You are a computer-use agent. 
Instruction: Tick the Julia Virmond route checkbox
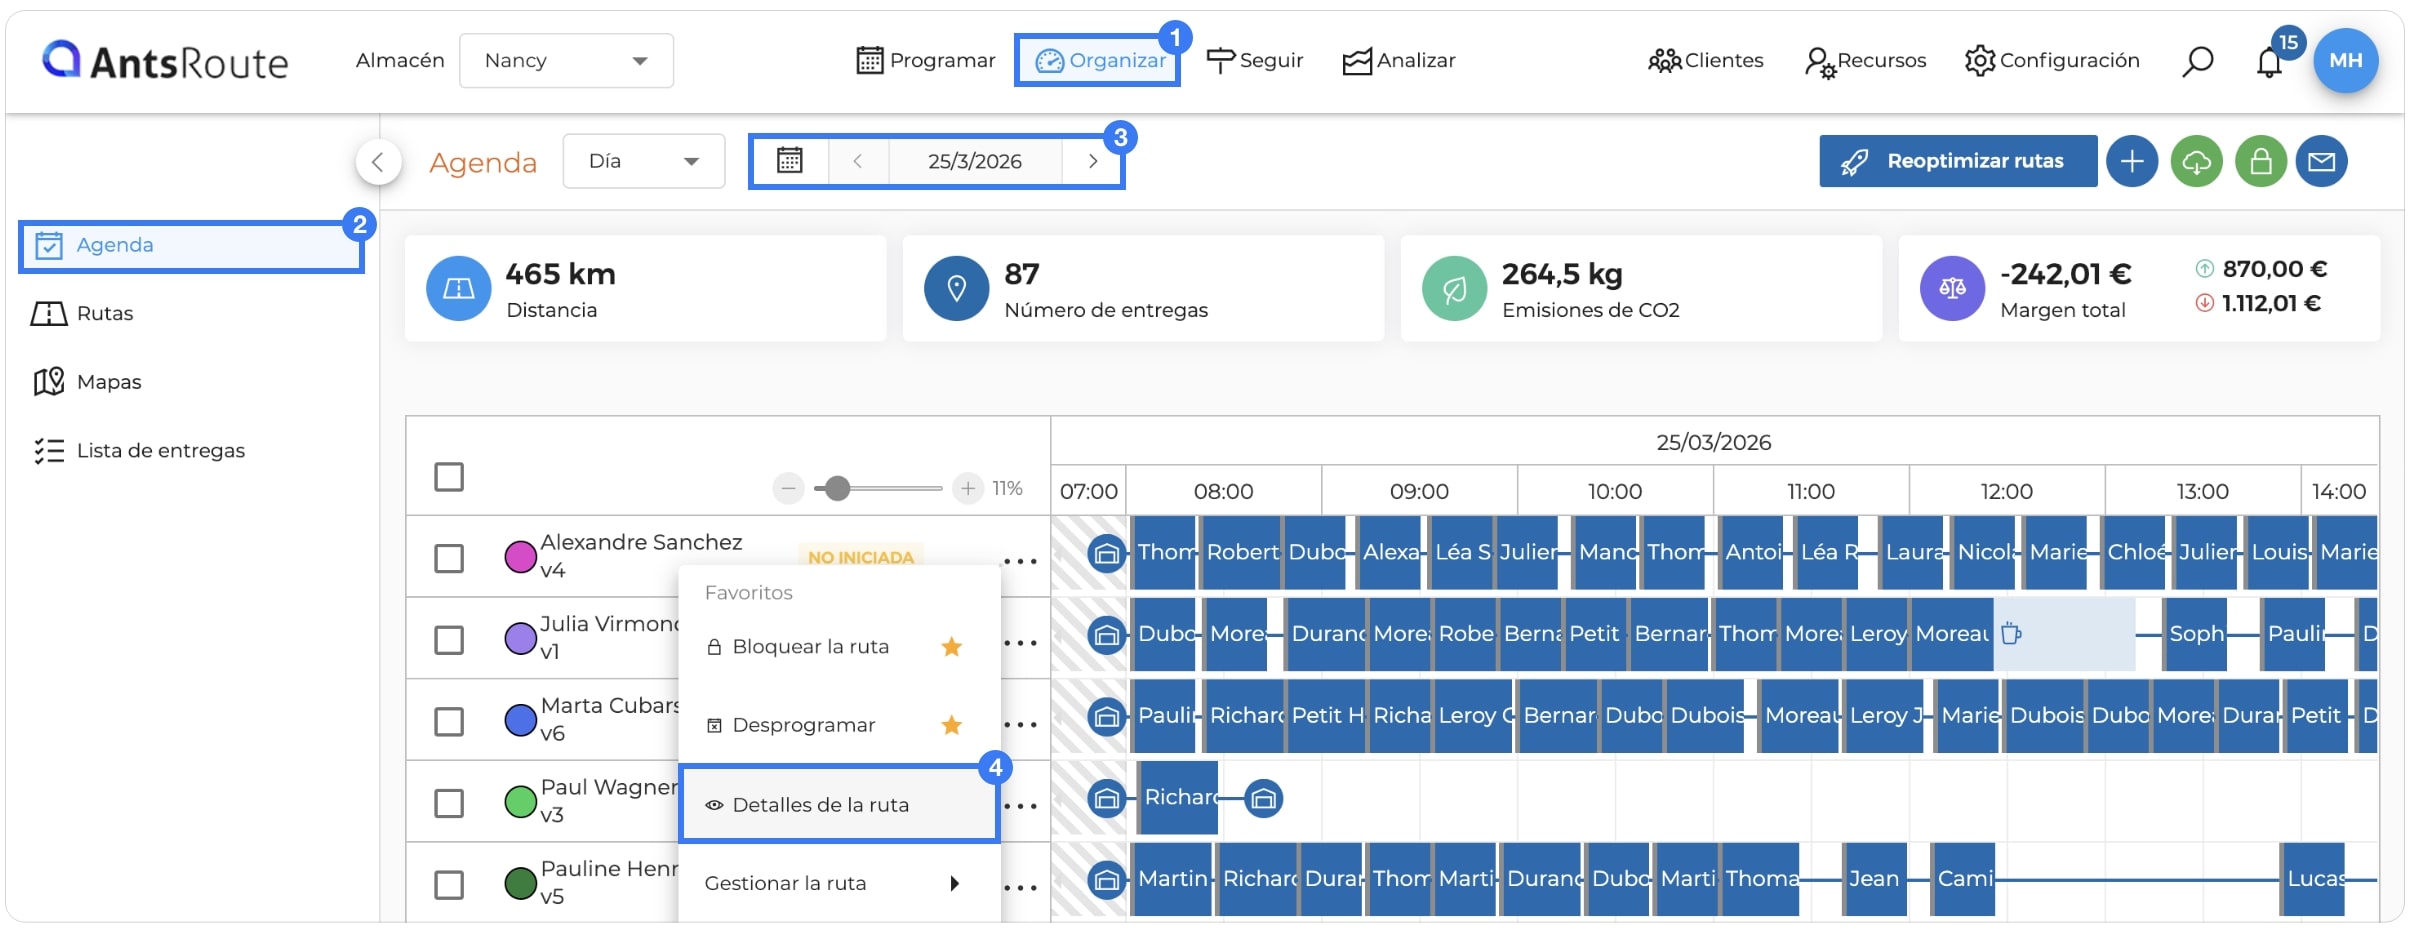449,640
